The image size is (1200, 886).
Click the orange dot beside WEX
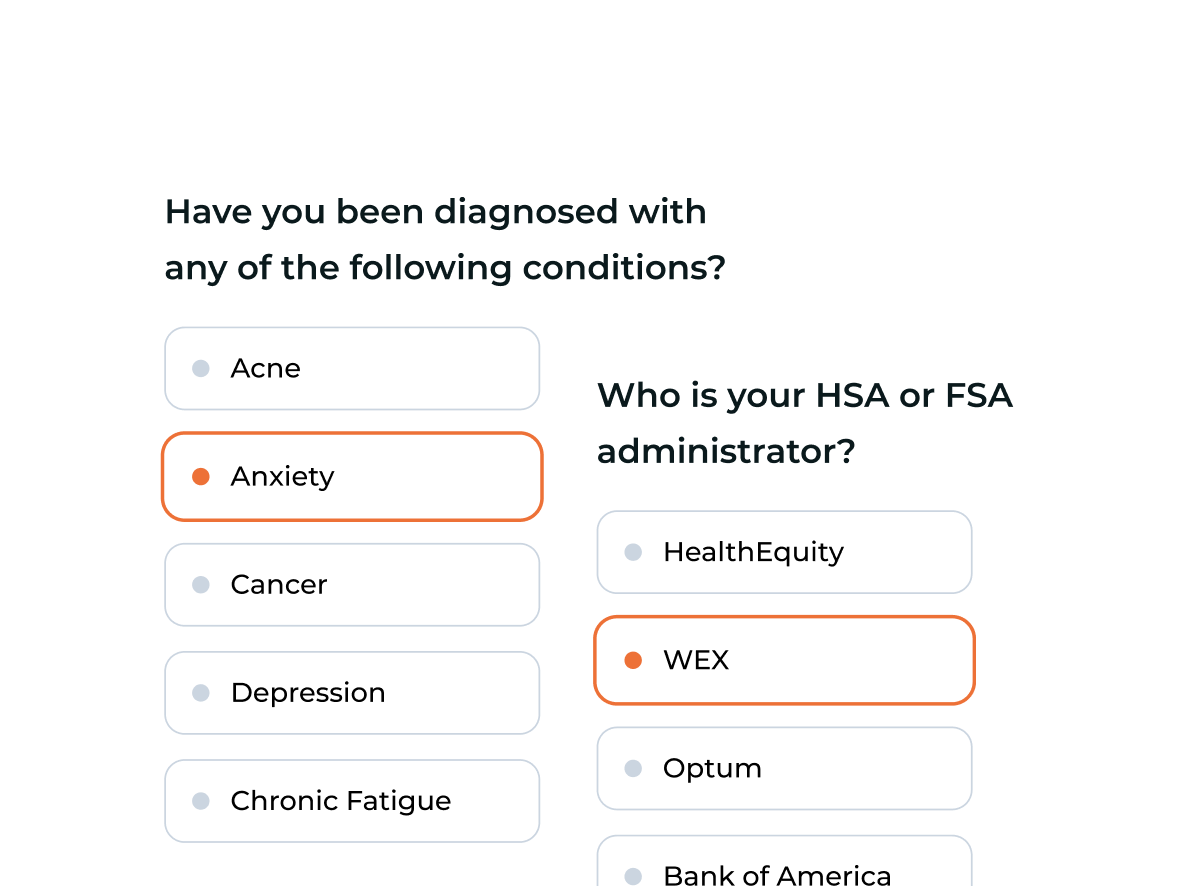633,660
